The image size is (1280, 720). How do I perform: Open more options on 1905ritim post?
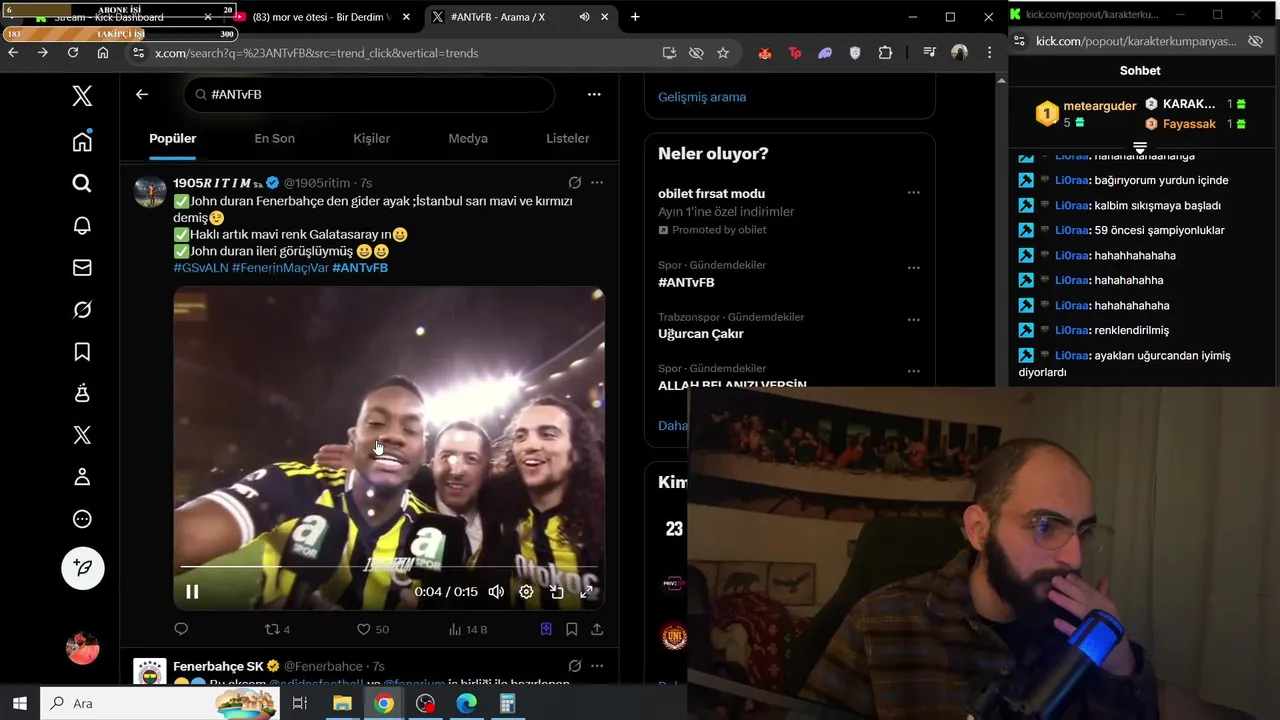click(x=597, y=183)
